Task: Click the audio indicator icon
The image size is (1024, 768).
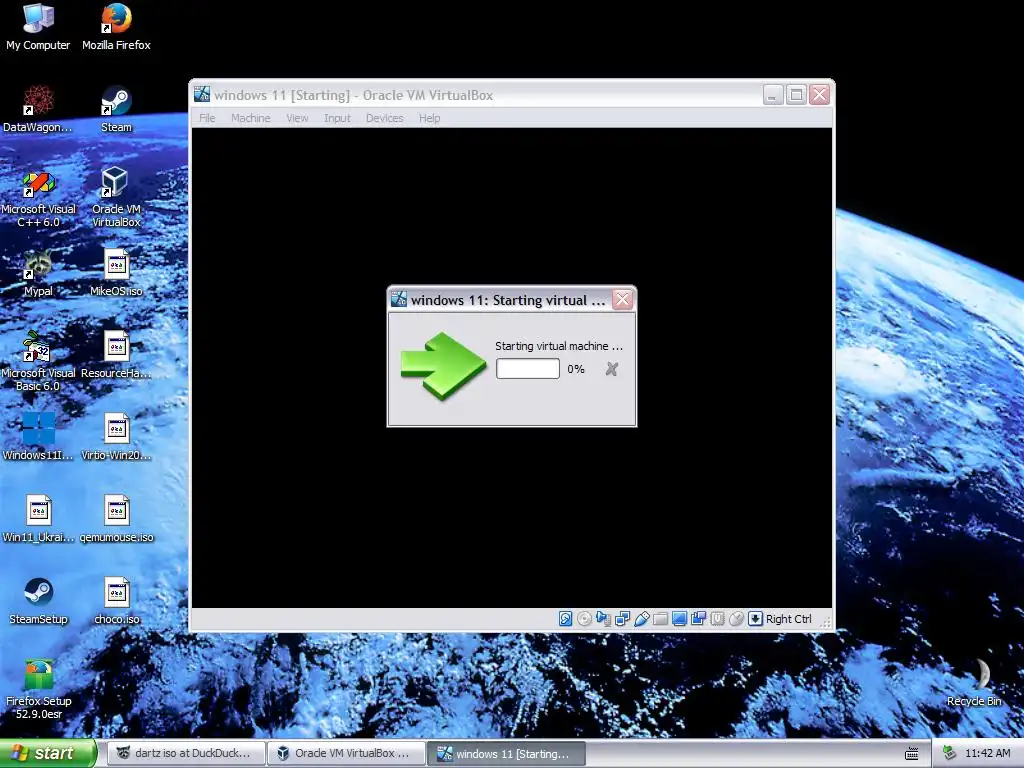Action: pos(603,618)
